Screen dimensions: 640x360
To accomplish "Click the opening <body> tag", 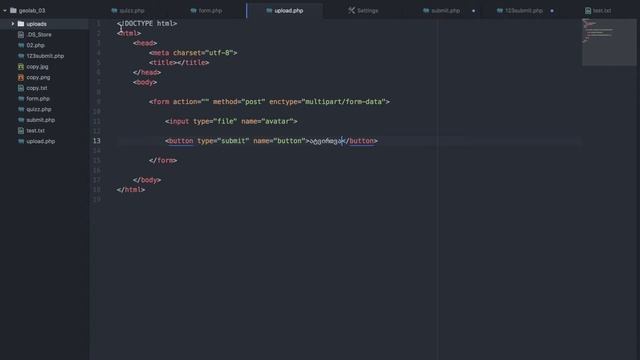I will point(145,82).
